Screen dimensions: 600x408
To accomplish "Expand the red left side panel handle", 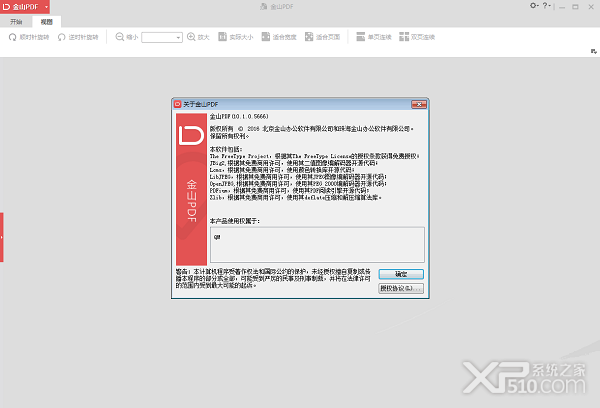I will coord(2,237).
